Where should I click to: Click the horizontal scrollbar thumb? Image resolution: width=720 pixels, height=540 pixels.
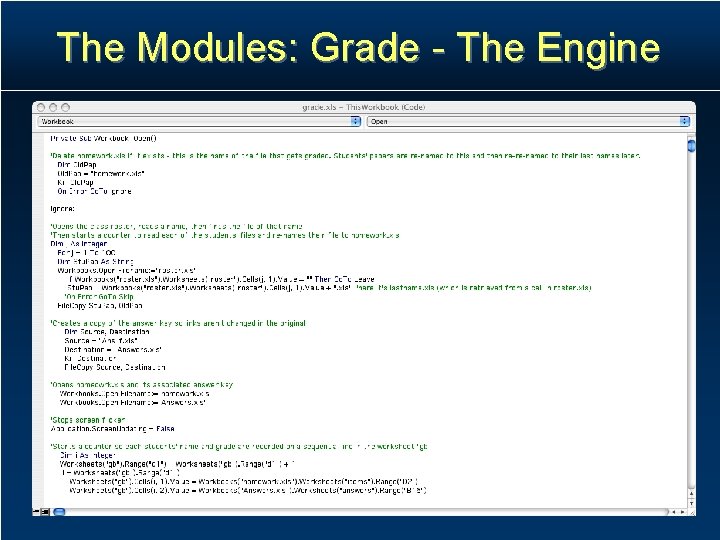59,512
